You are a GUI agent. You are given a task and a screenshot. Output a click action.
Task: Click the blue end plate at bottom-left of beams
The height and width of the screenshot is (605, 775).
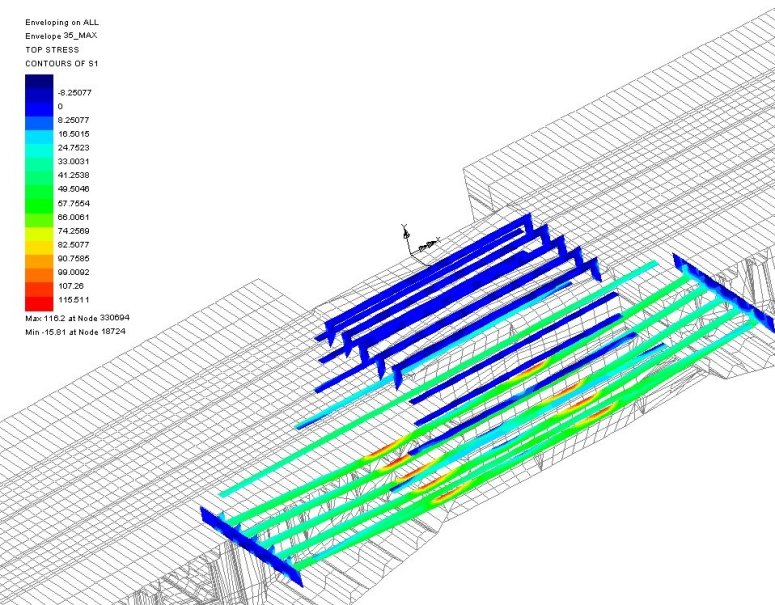[x=251, y=547]
